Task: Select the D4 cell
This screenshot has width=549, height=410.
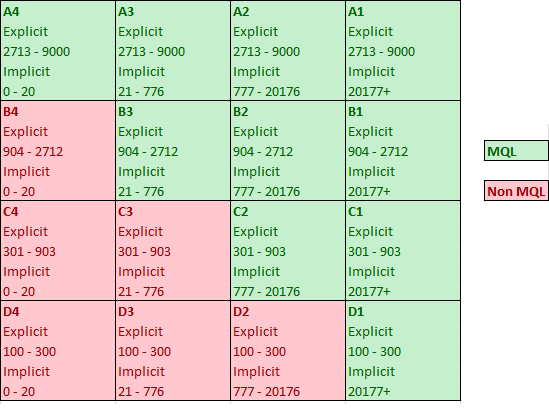Action: pyautogui.click(x=58, y=350)
